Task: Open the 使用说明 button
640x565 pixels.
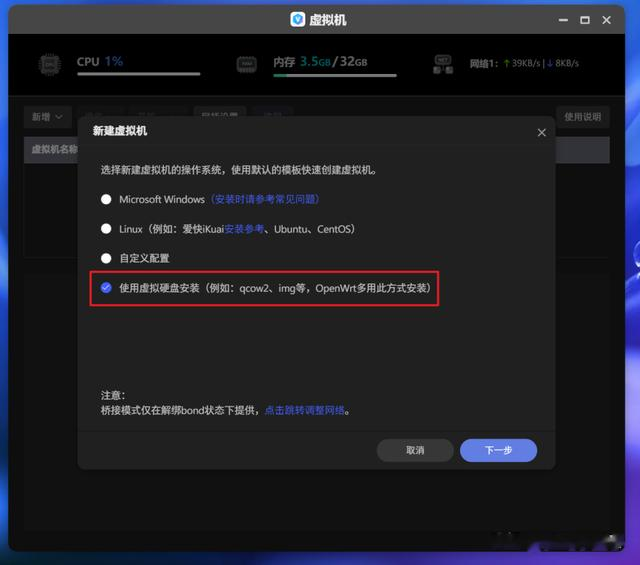Action: pos(582,117)
